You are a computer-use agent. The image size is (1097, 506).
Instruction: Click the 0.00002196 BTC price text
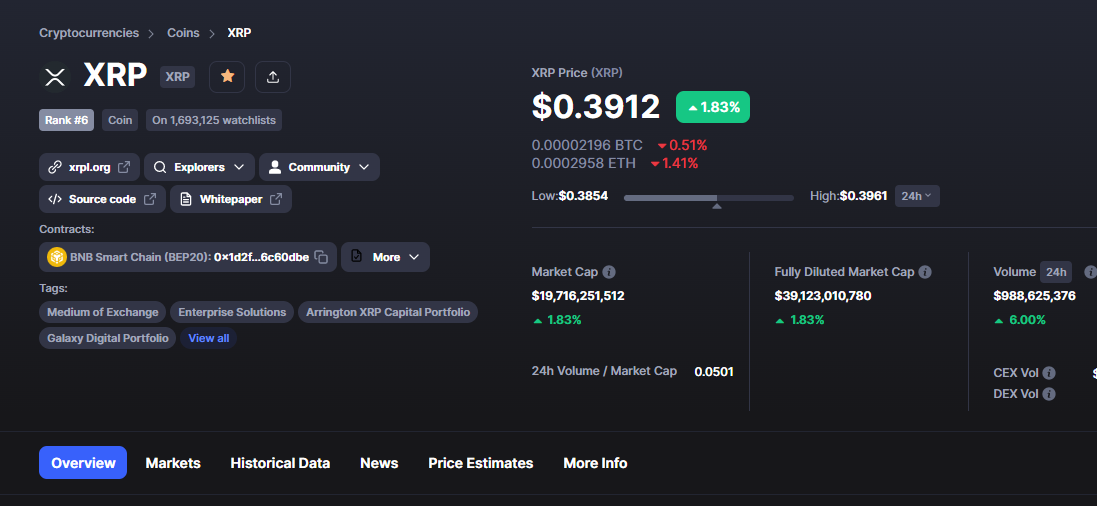[587, 146]
